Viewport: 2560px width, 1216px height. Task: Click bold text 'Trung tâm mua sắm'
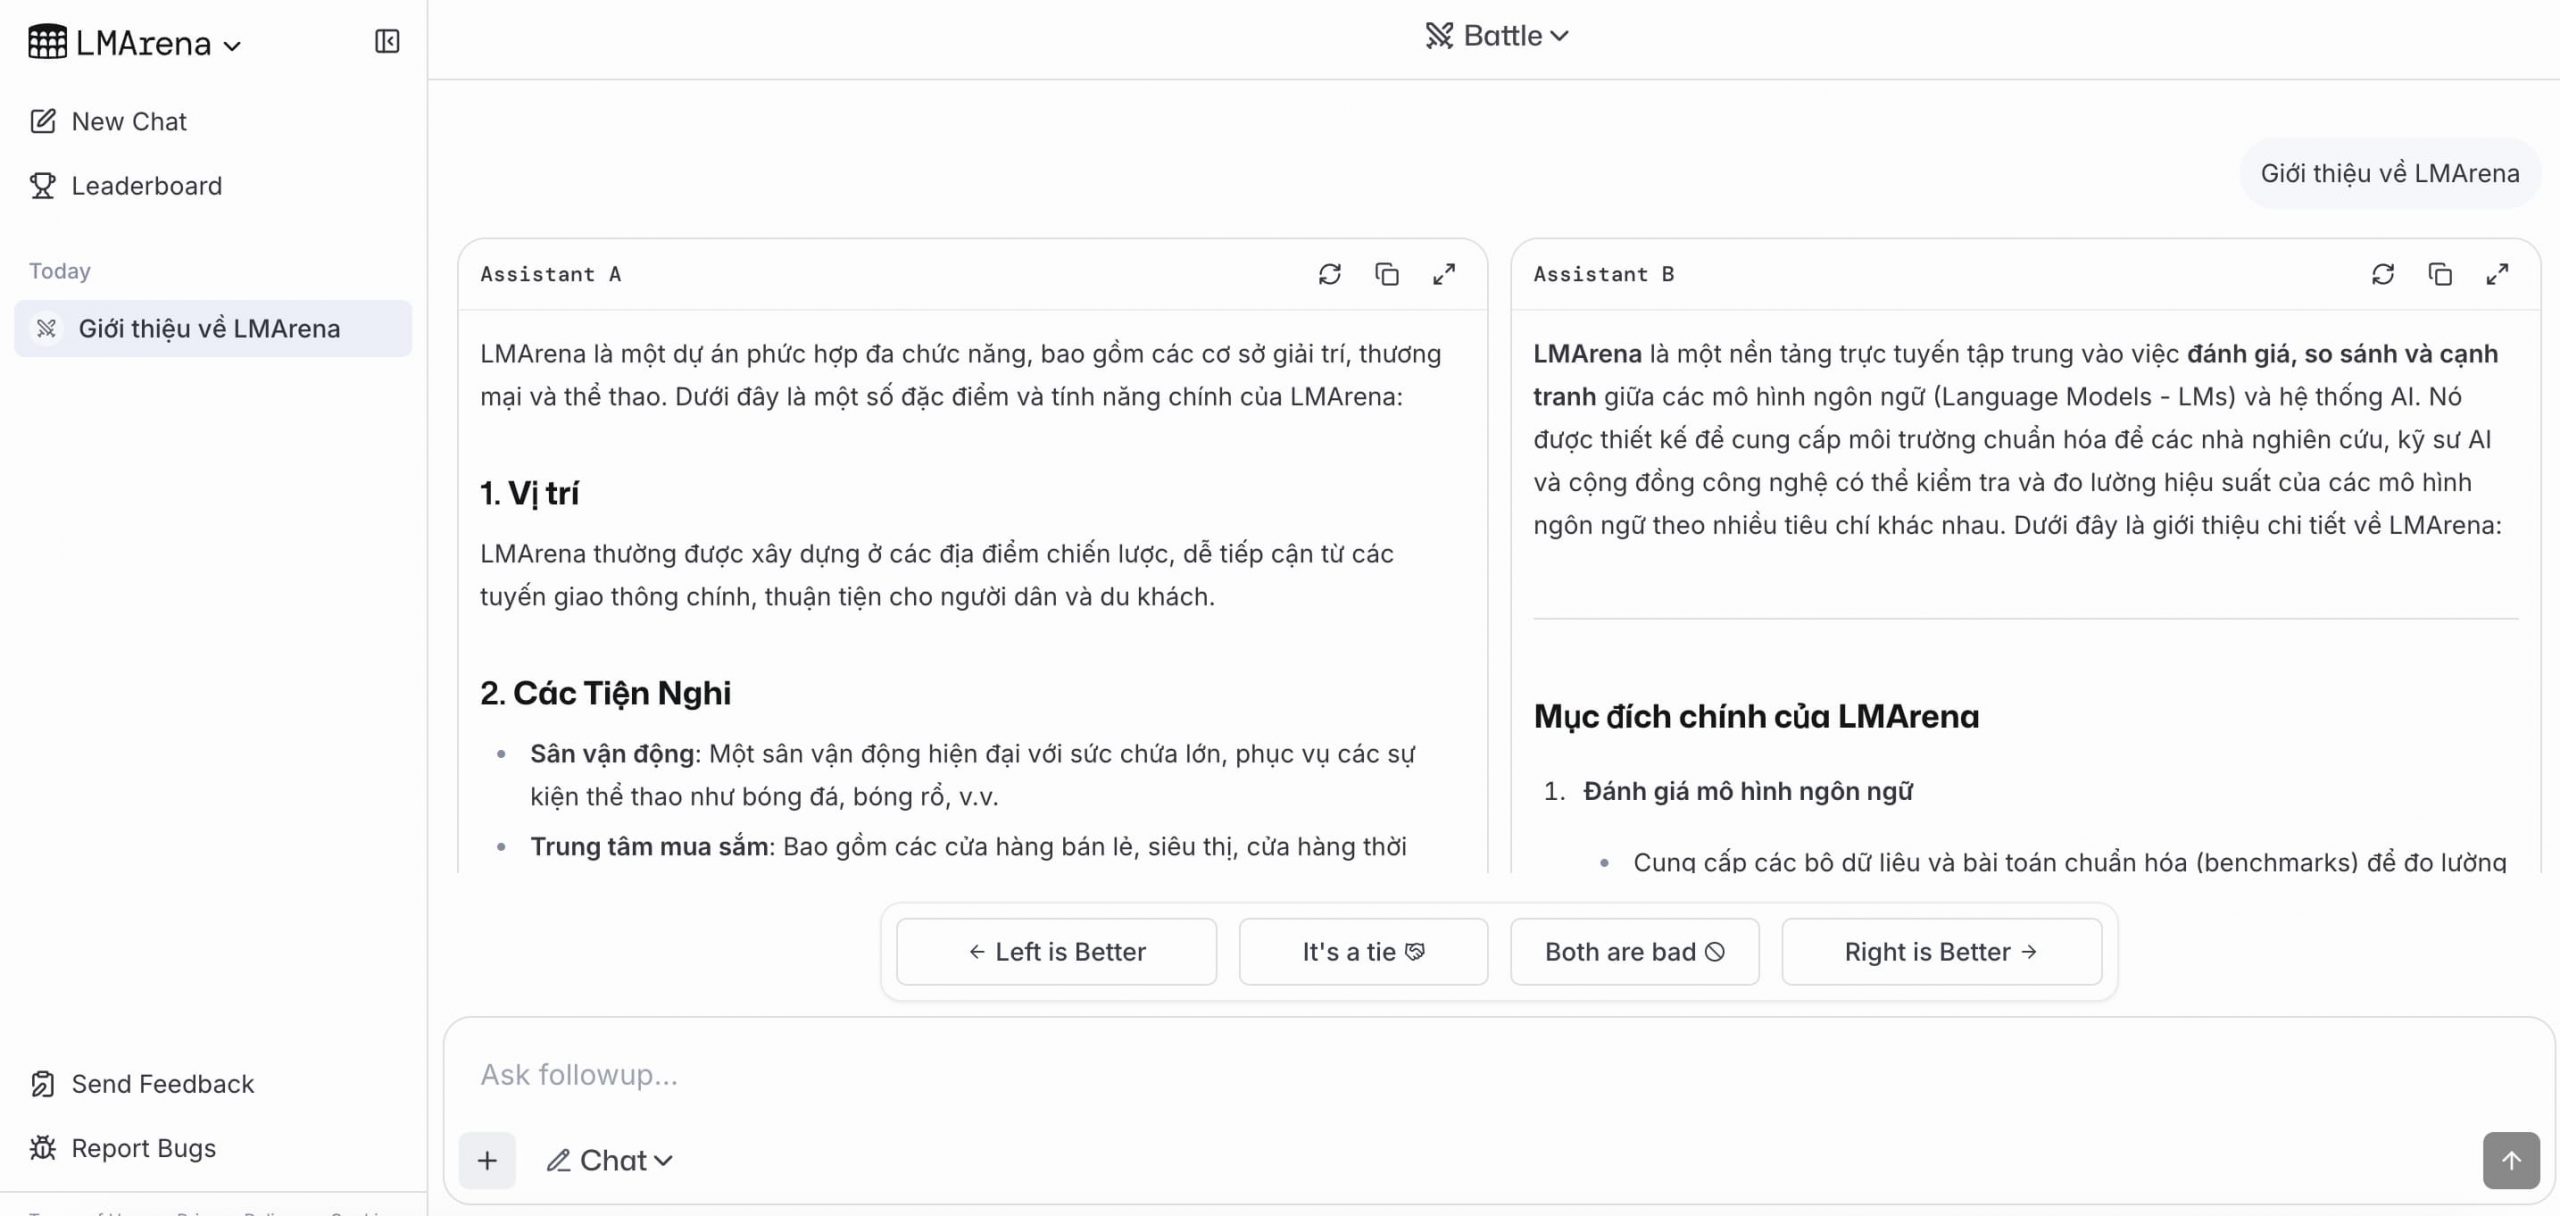point(649,847)
